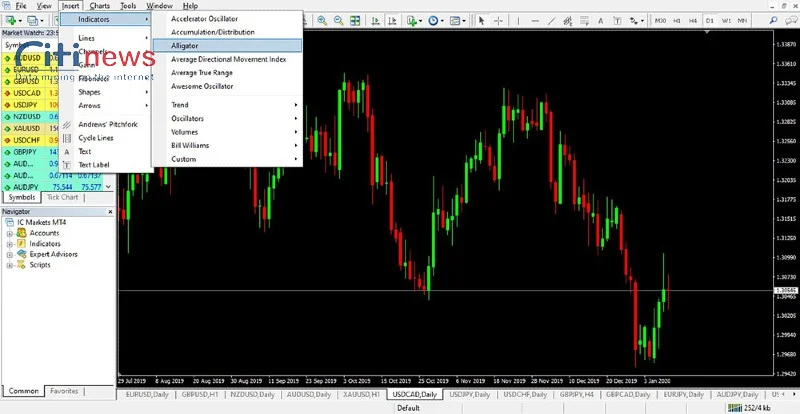Image resolution: width=800 pixels, height=414 pixels.
Task: Select Andrews' Pitchfork in Insert menu
Action: point(106,124)
